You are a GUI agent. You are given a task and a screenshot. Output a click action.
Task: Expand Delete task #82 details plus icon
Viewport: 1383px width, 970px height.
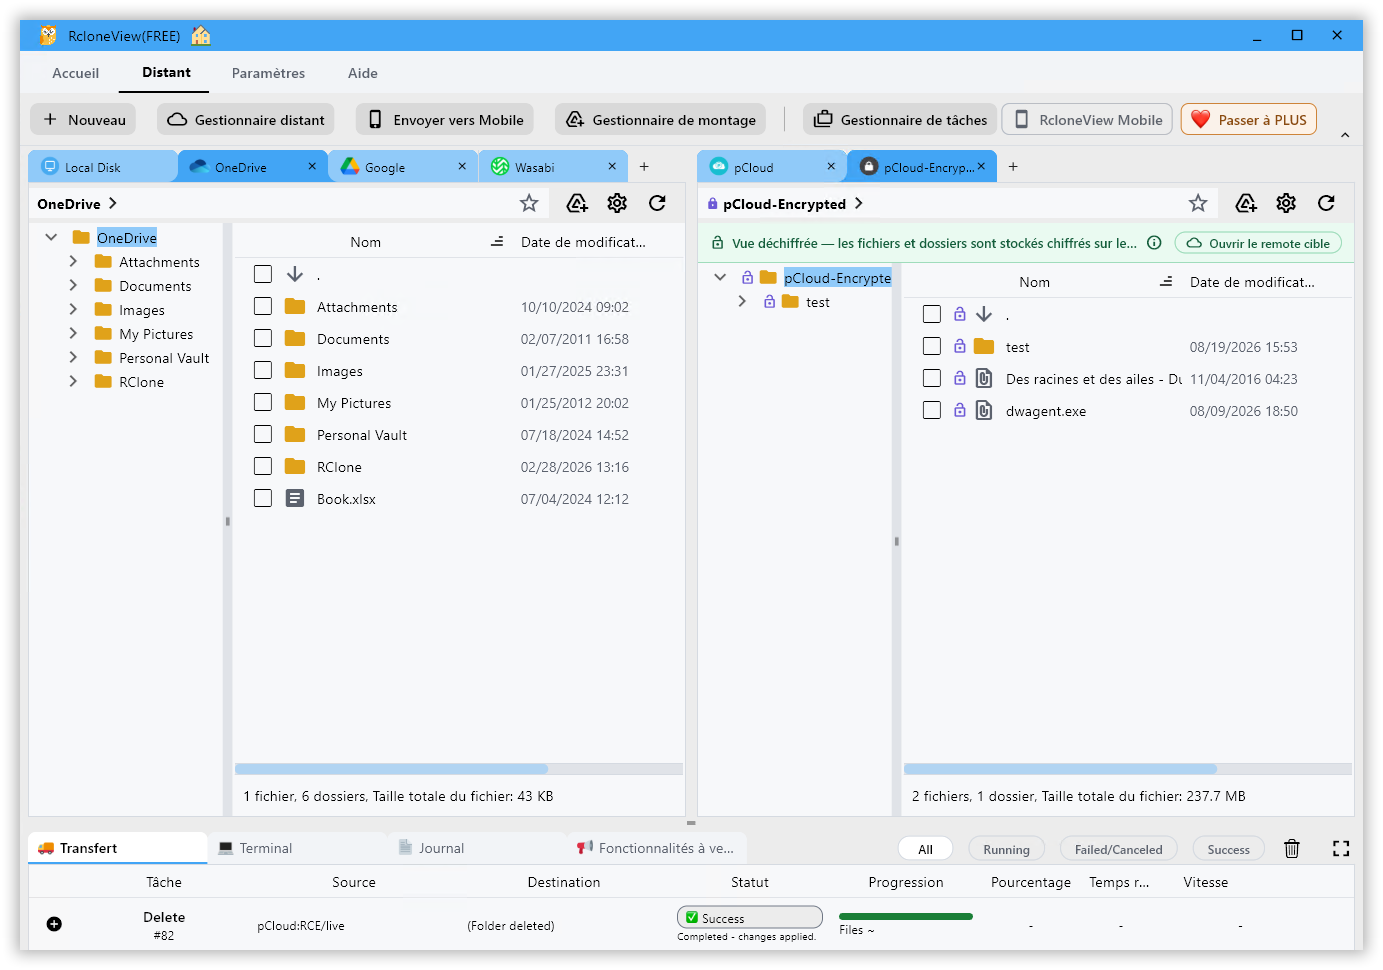point(54,924)
